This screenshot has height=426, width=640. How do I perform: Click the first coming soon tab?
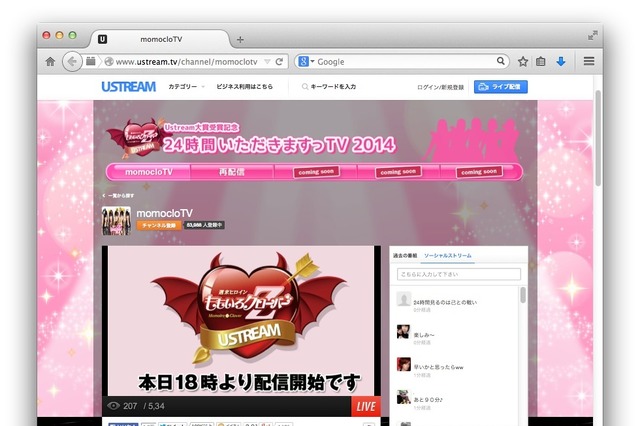pos(316,172)
